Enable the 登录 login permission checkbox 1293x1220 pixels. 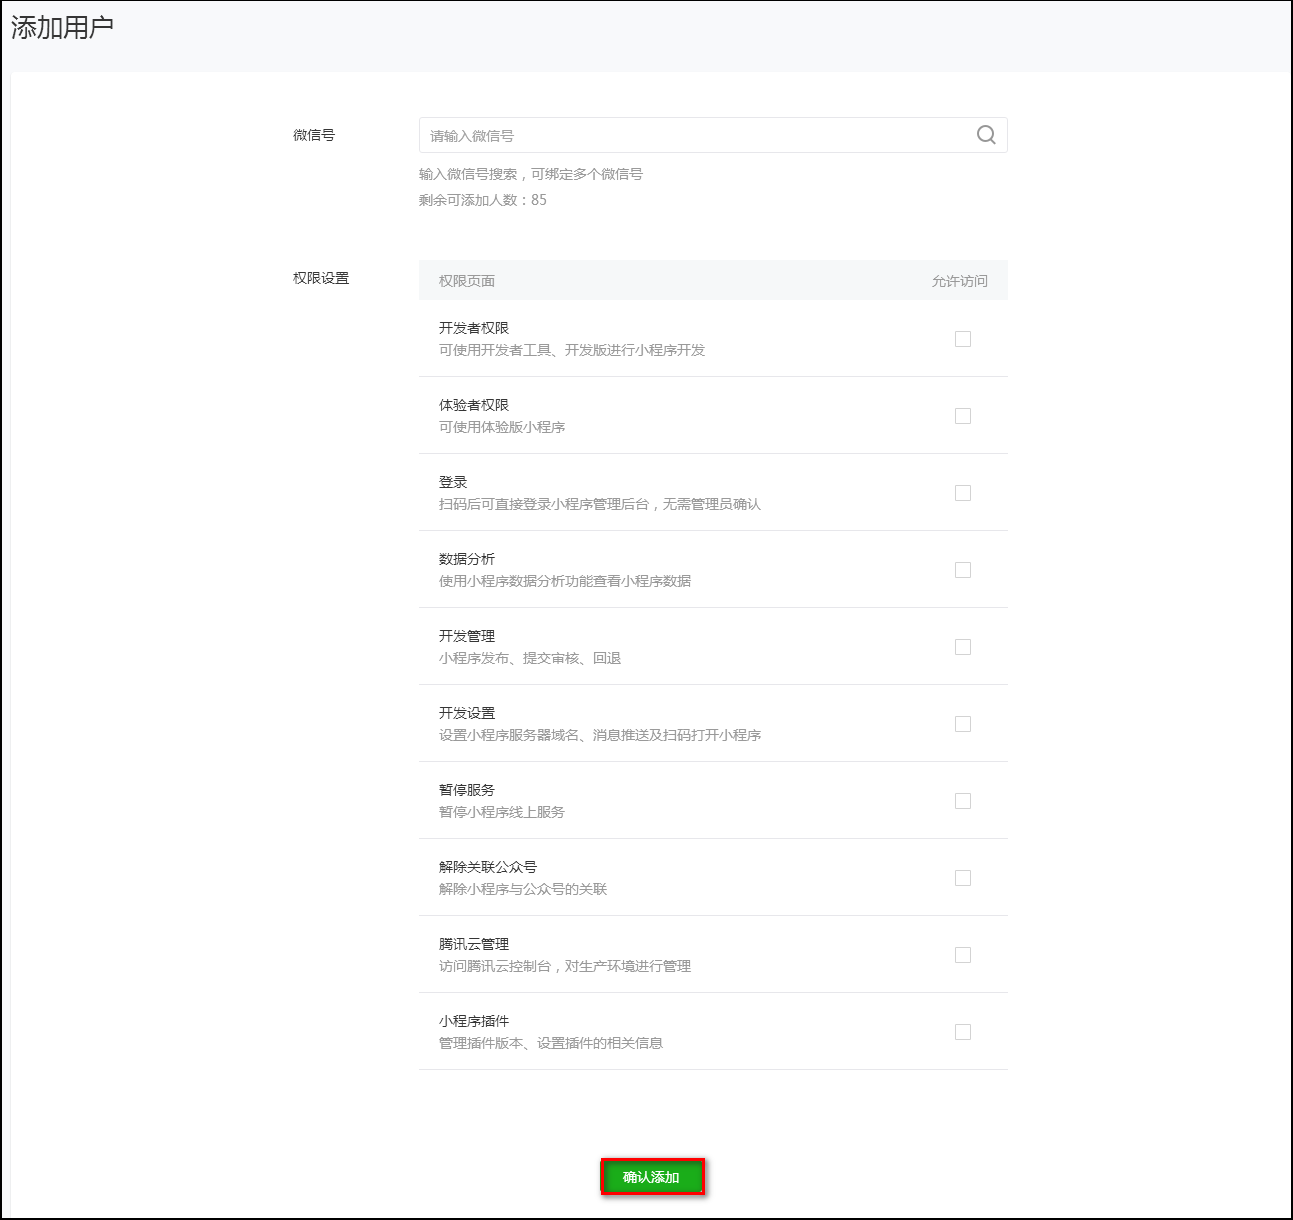(x=962, y=492)
